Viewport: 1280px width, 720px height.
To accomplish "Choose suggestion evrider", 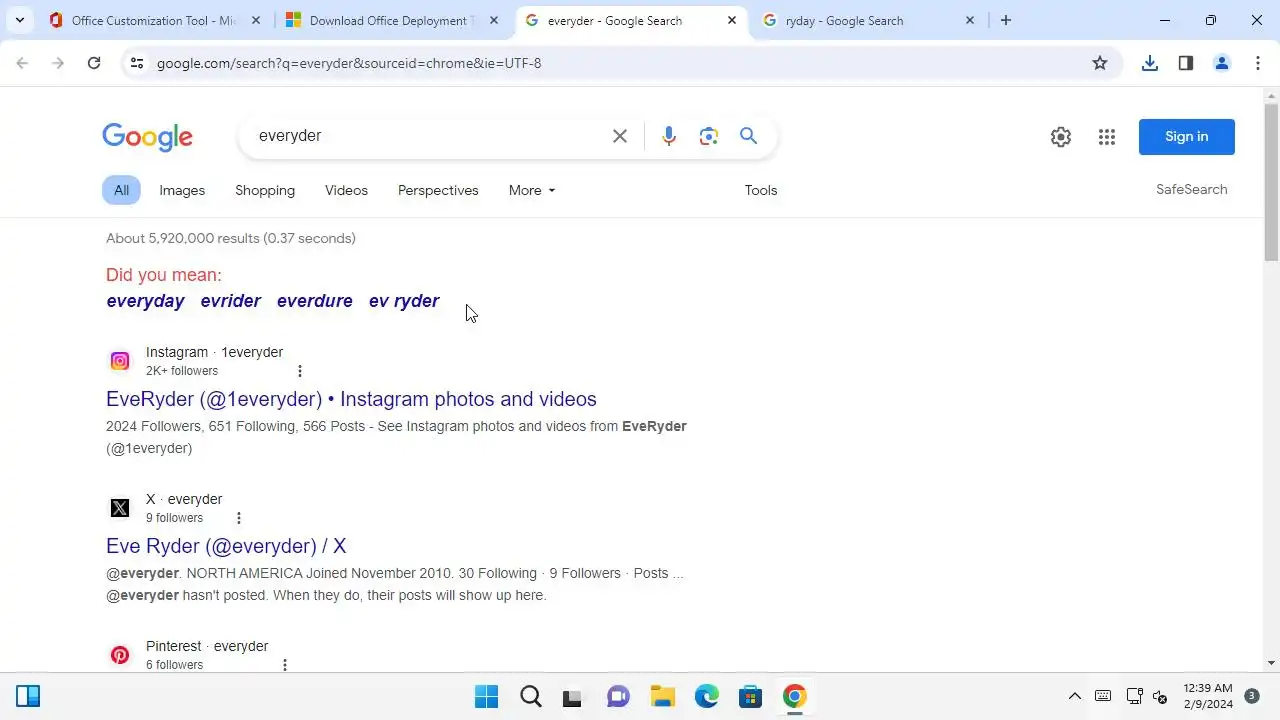I will [231, 301].
